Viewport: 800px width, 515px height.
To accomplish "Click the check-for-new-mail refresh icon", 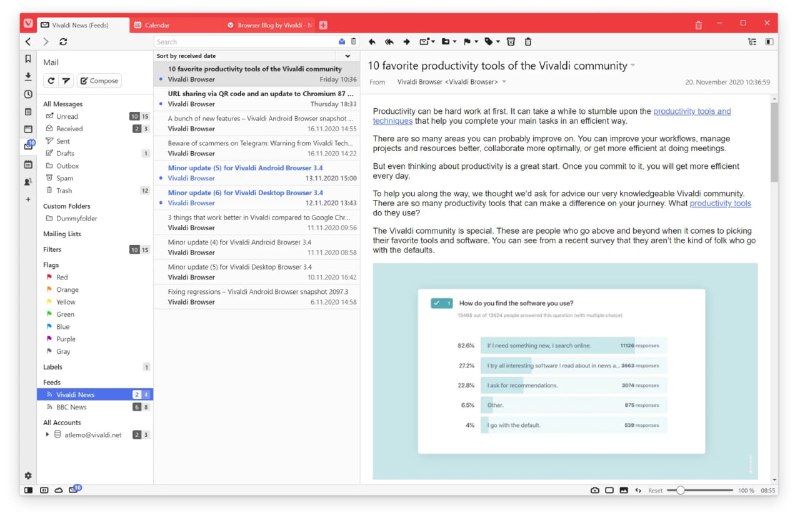I will 51,80.
